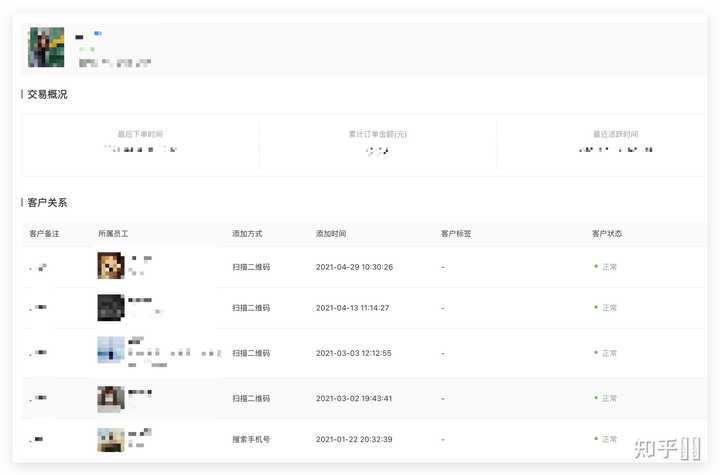720x475 pixels.
Task: Click employee avatar in the 2021-03-03 row
Action: 110,351
